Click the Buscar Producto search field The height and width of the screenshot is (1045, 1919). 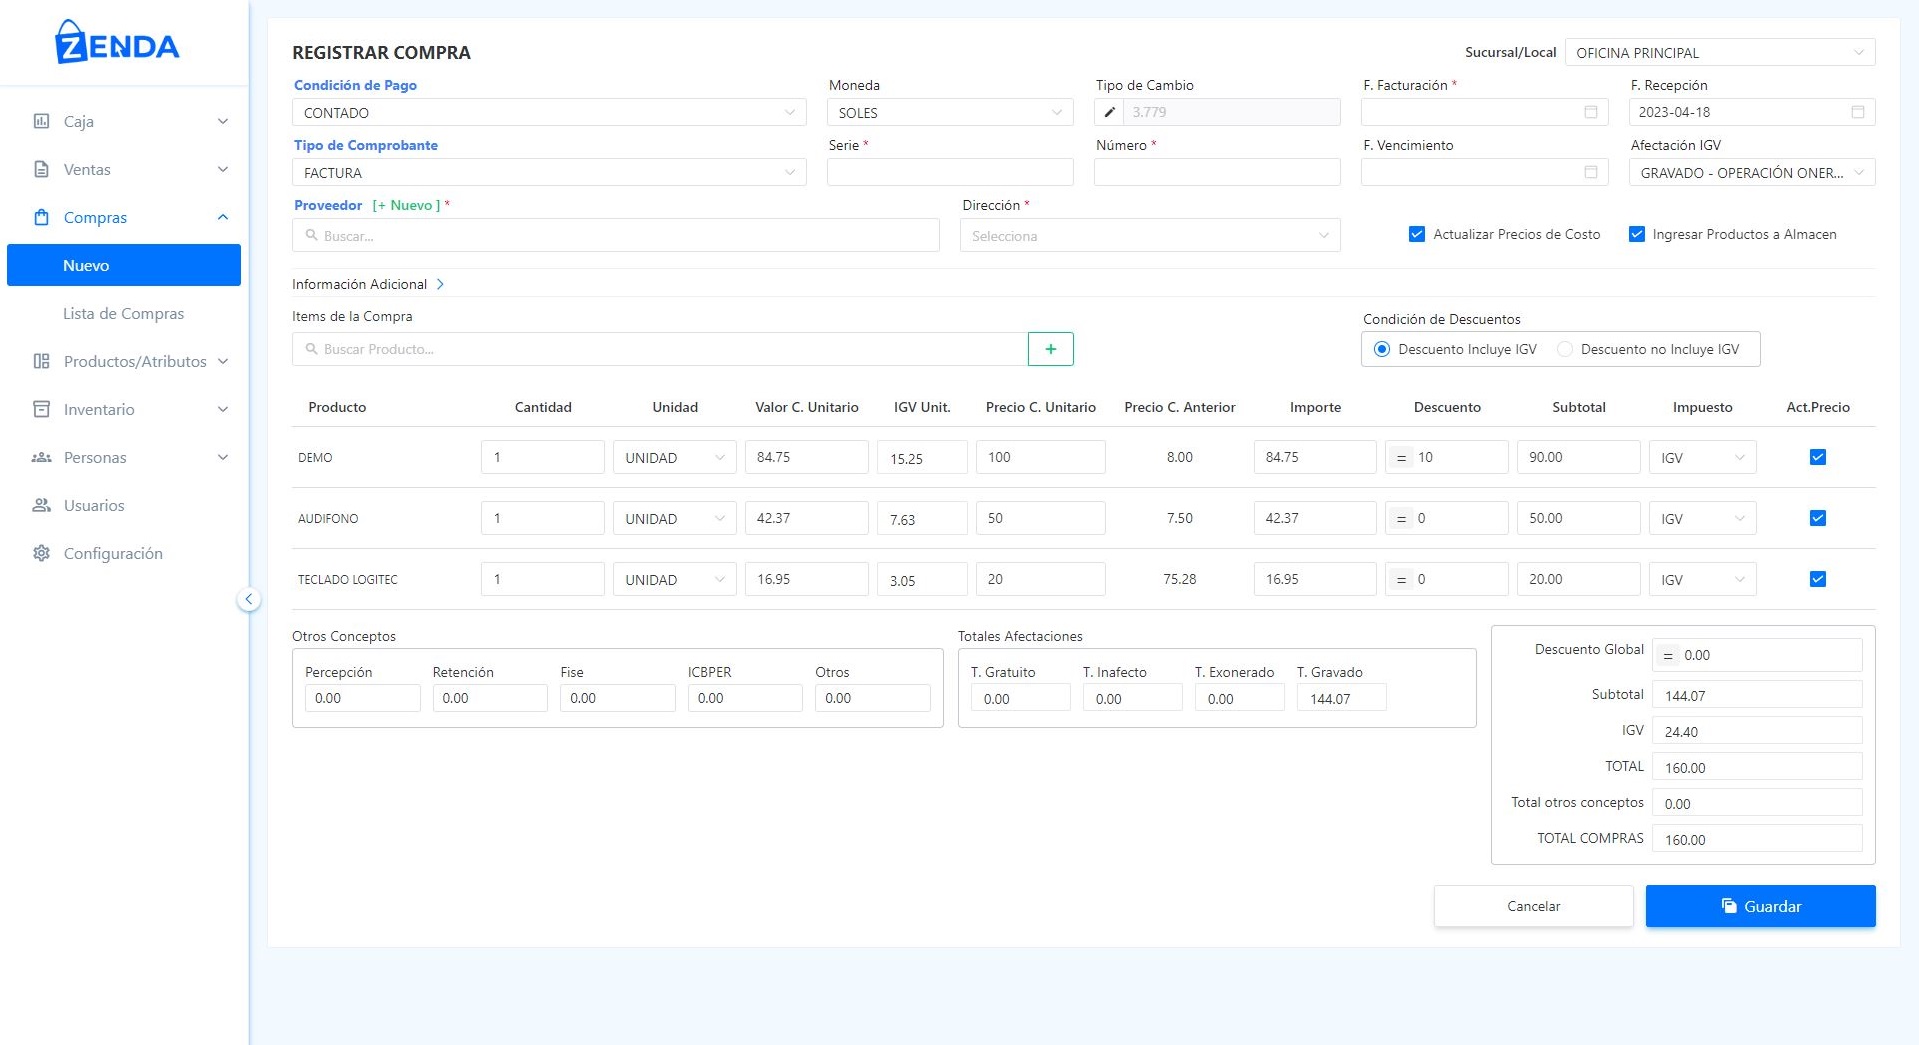pyautogui.click(x=660, y=349)
